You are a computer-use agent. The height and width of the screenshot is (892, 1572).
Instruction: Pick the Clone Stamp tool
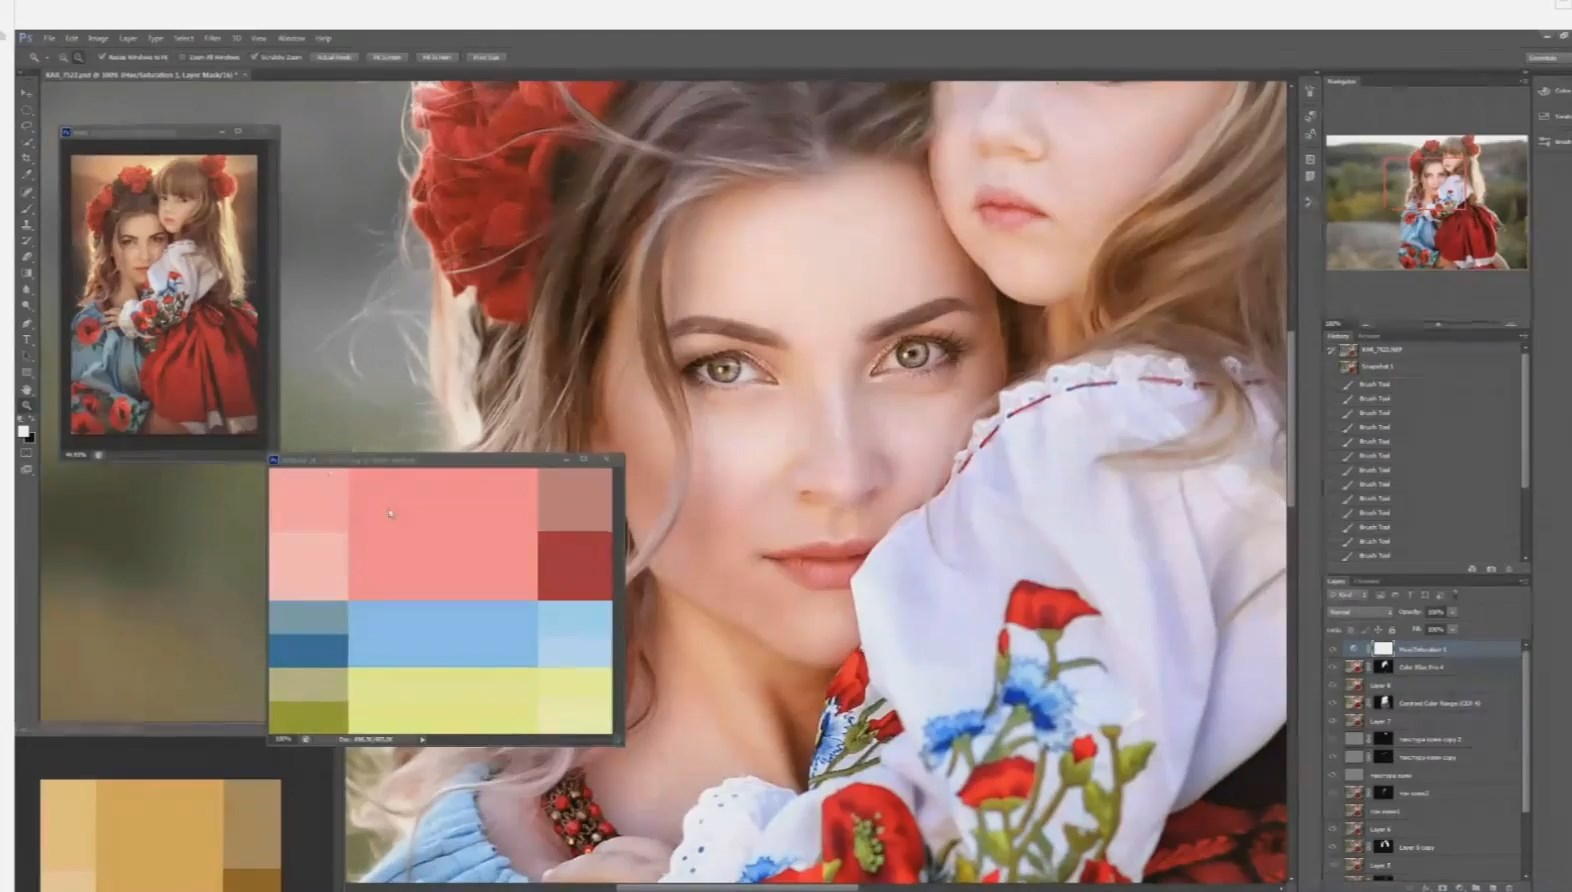(x=27, y=225)
